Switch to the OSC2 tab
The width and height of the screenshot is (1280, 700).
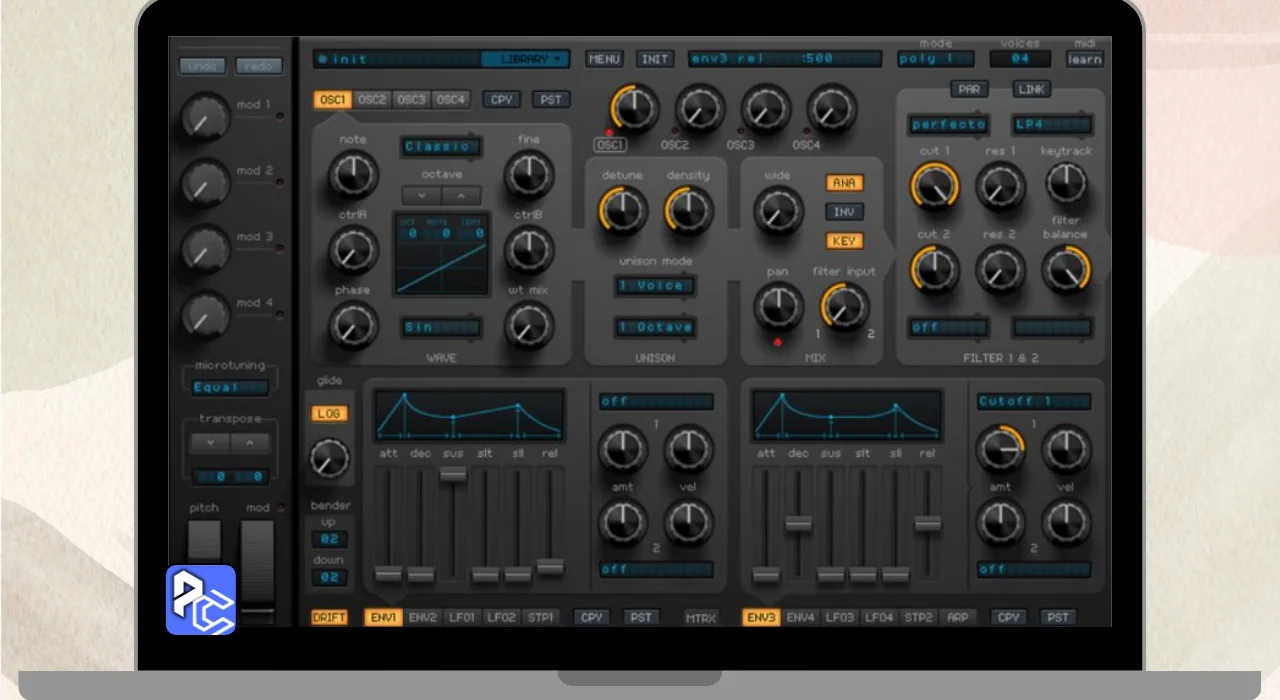pyautogui.click(x=372, y=100)
